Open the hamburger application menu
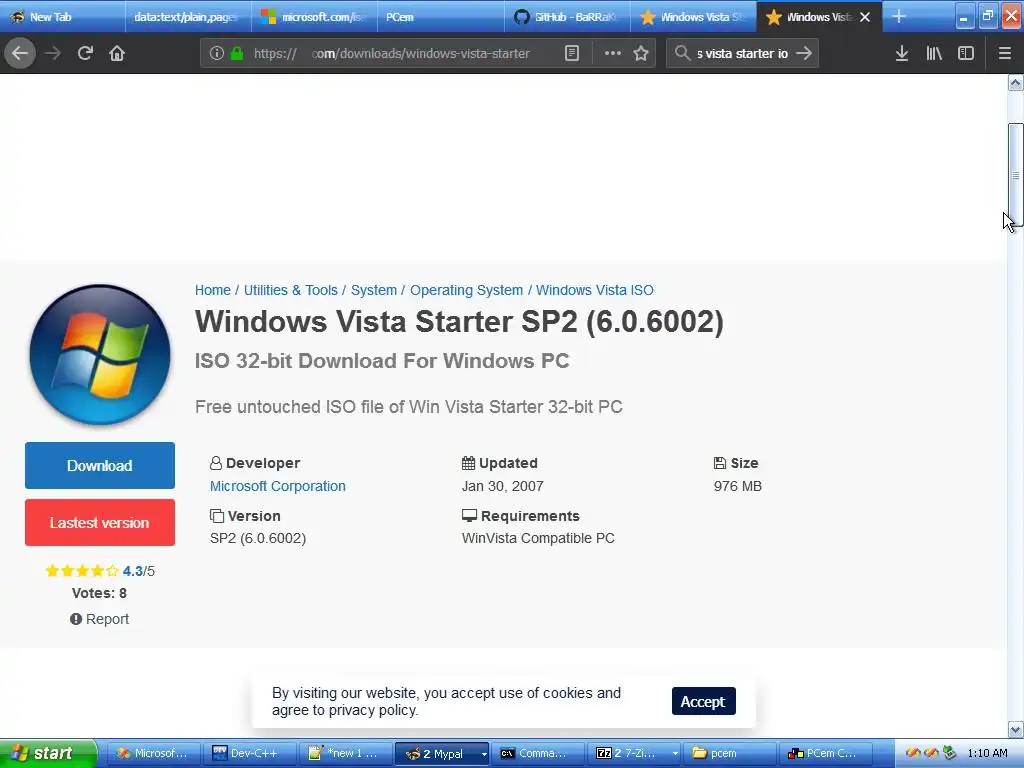Viewport: 1024px width, 768px height. tap(1005, 54)
